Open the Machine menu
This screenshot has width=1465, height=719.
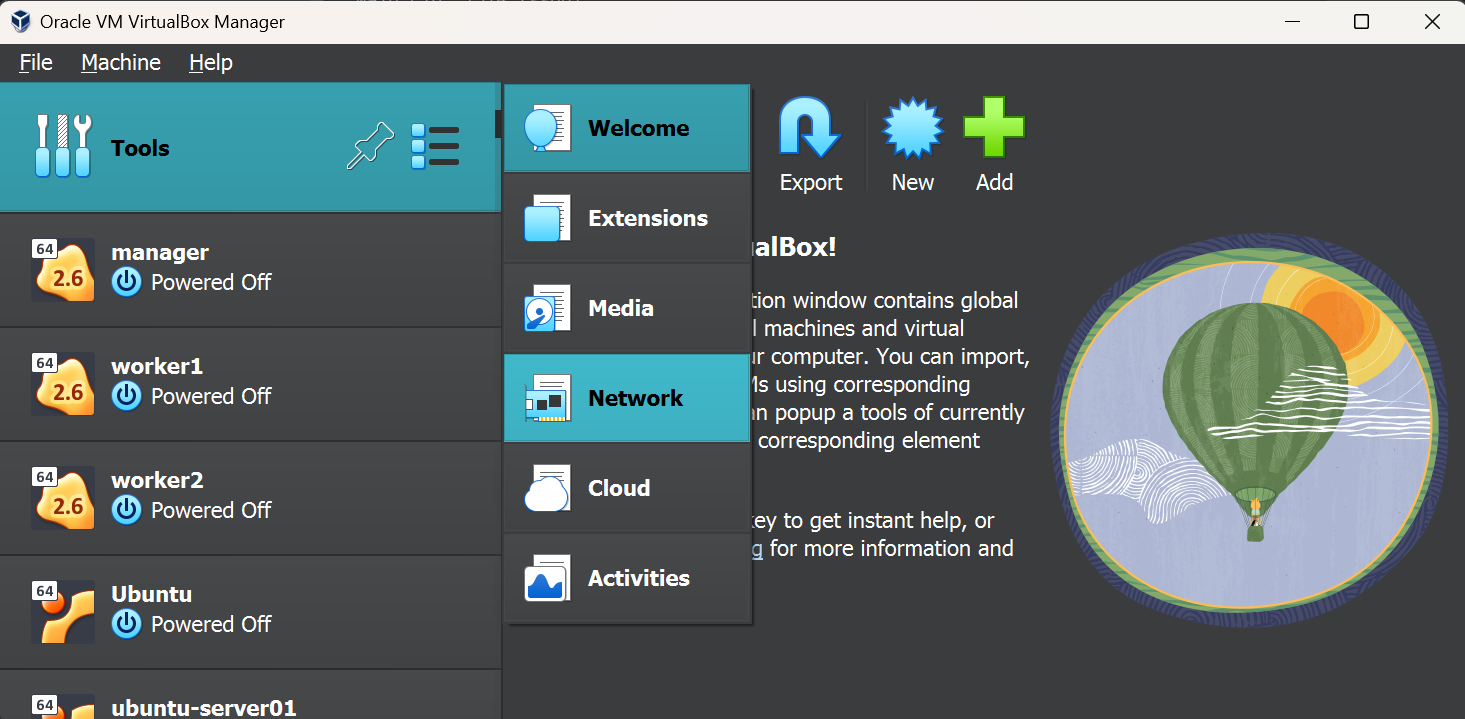point(121,62)
